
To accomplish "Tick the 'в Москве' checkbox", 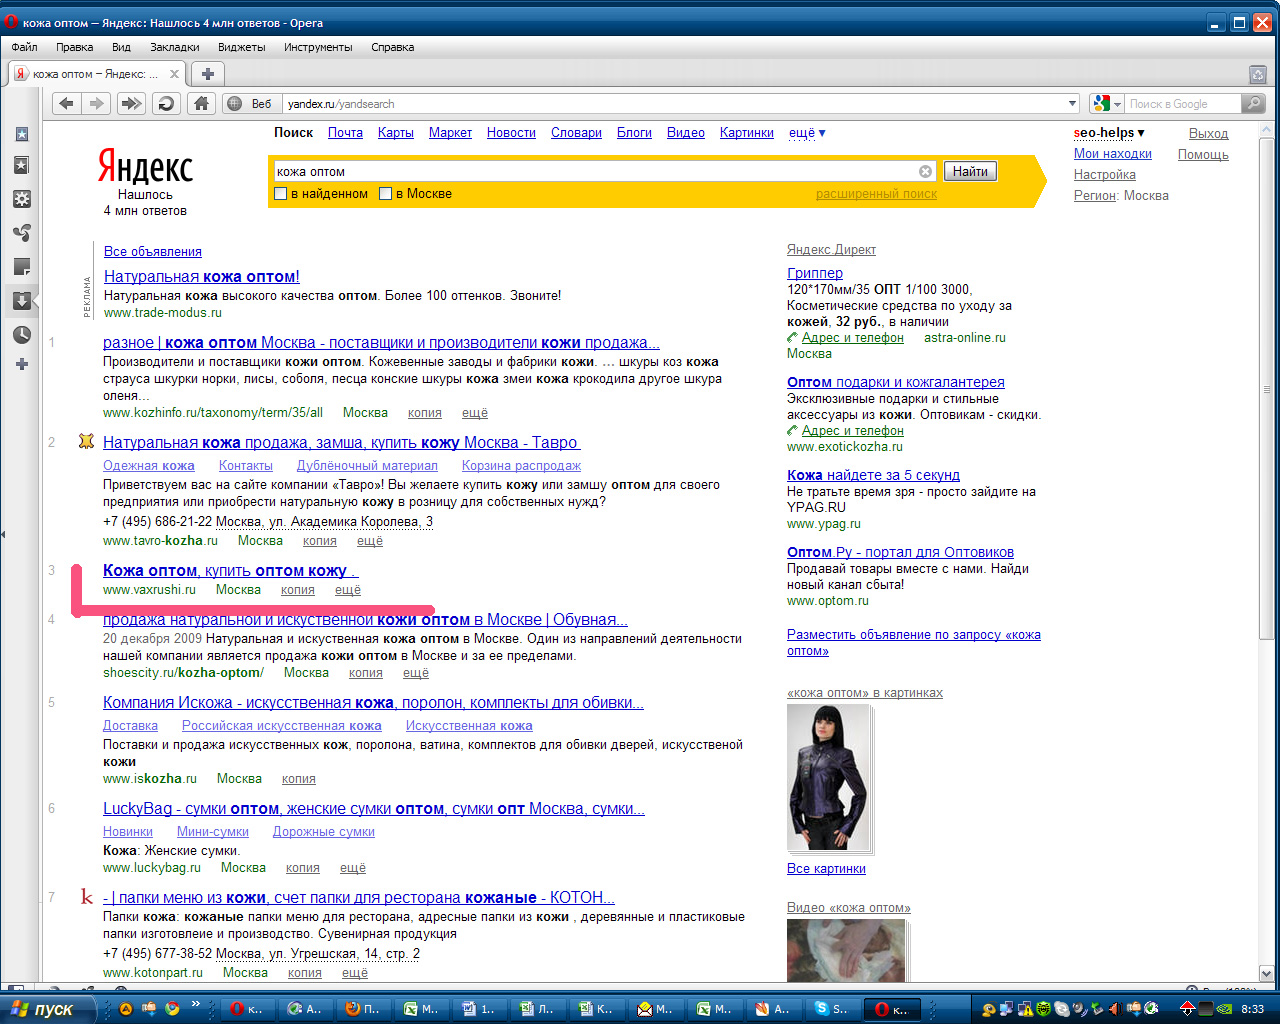I will 385,194.
